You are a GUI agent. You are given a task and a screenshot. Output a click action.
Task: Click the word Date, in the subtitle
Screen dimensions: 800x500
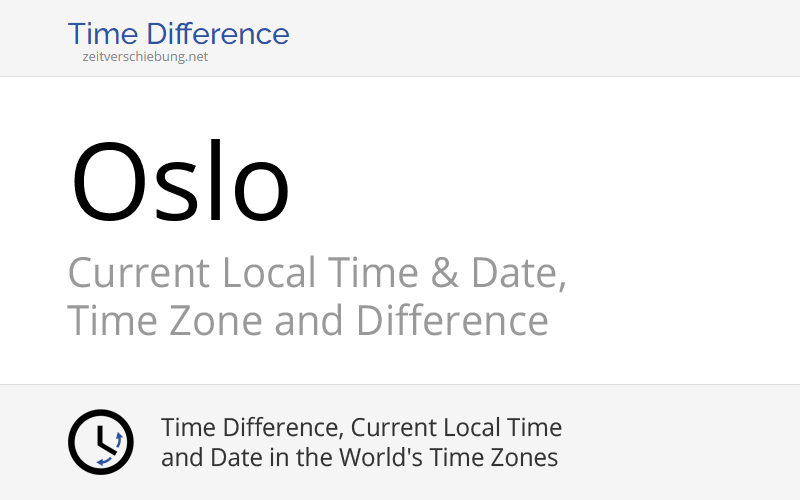click(518, 273)
